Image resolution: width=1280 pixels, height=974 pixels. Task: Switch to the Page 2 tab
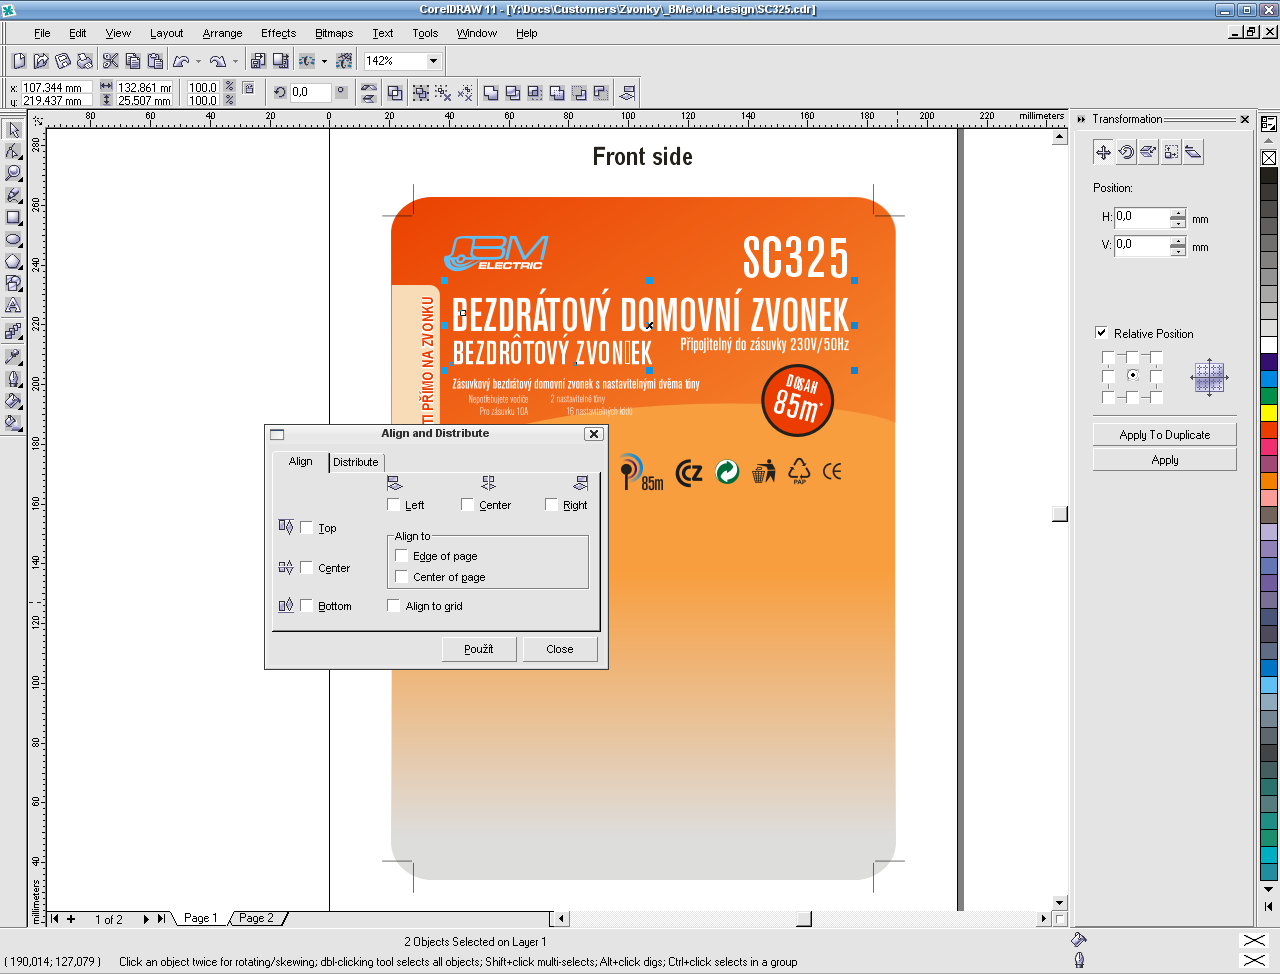(x=256, y=918)
